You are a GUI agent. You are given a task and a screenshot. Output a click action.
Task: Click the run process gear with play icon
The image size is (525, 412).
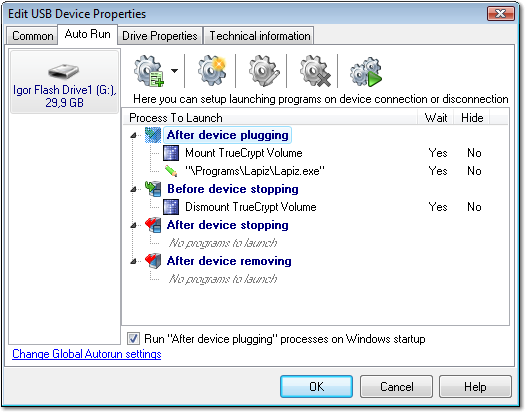366,72
